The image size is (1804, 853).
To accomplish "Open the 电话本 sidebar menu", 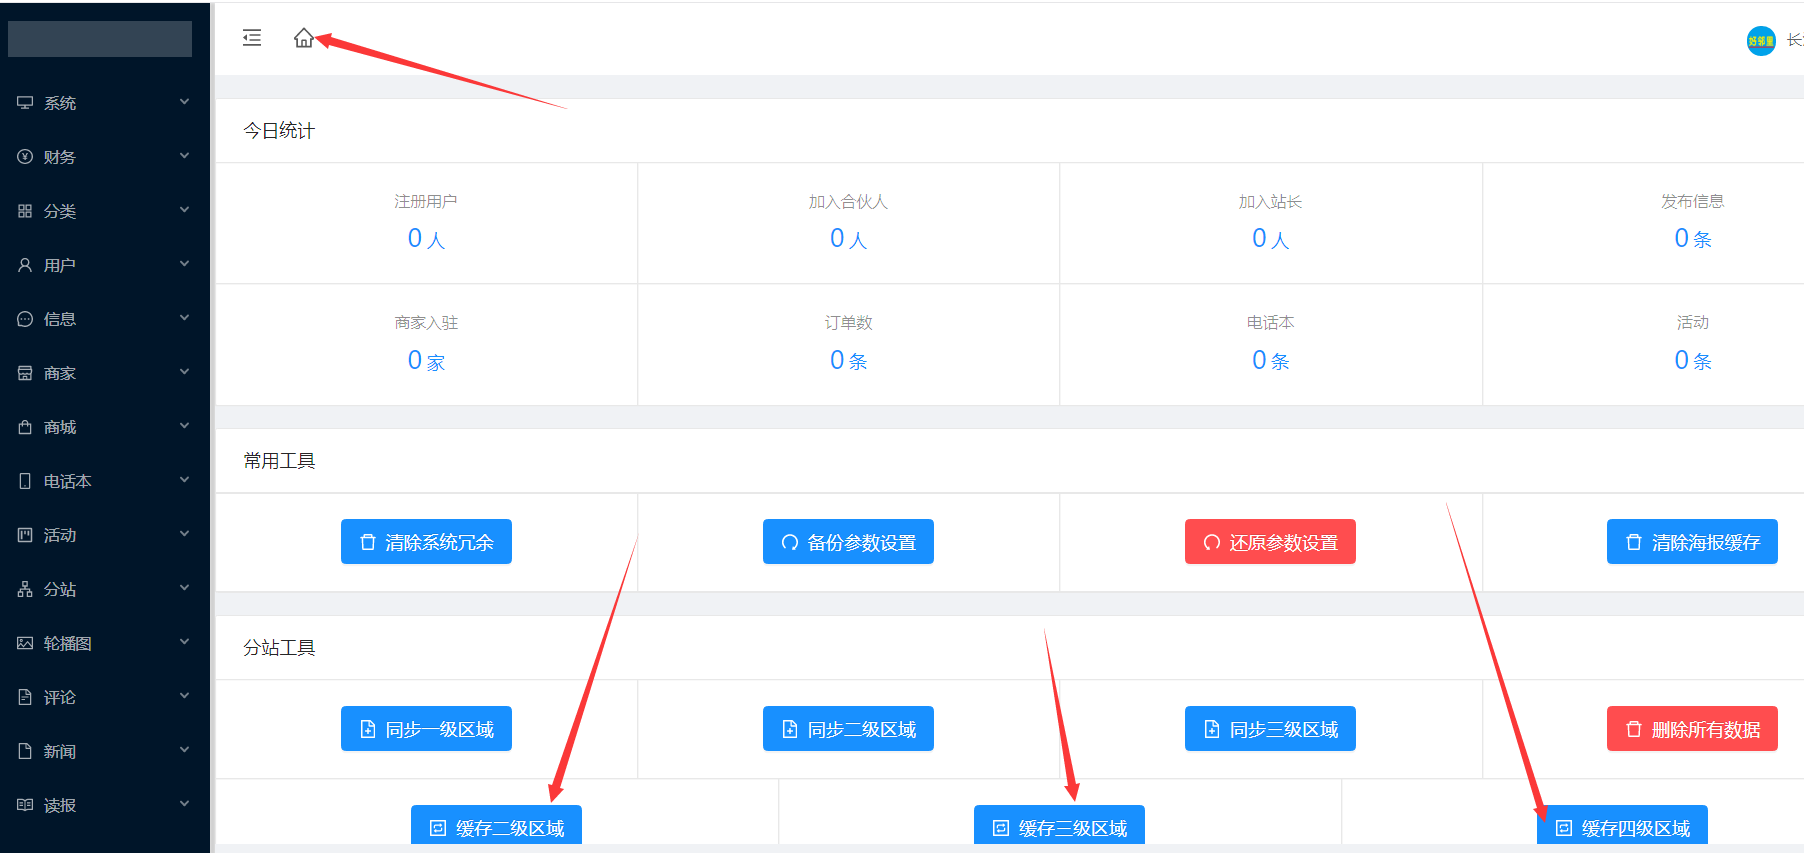I will (67, 481).
